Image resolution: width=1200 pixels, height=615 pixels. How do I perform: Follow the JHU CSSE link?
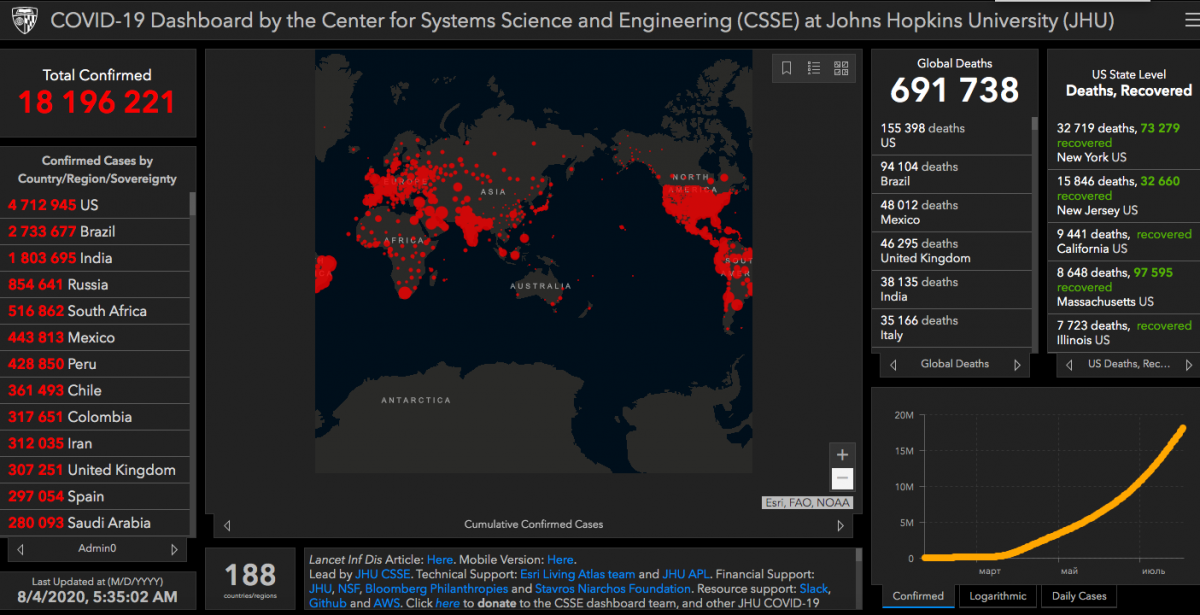[381, 575]
